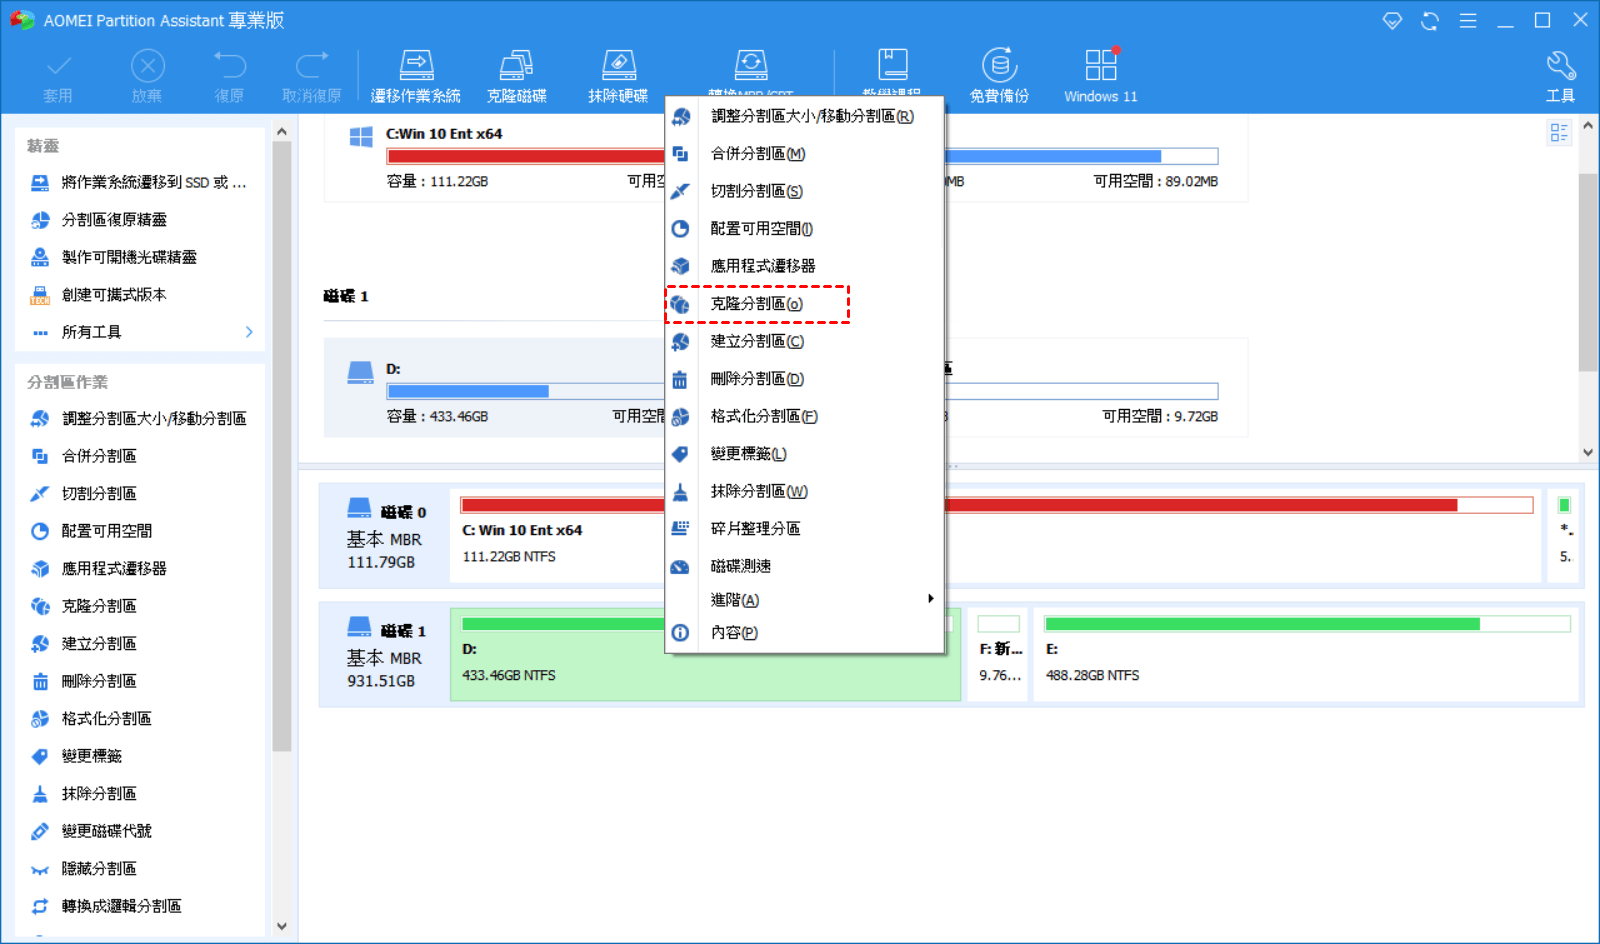1600x944 pixels.
Task: Choose 配置可用空間(I) in the context menu
Action: click(x=805, y=229)
